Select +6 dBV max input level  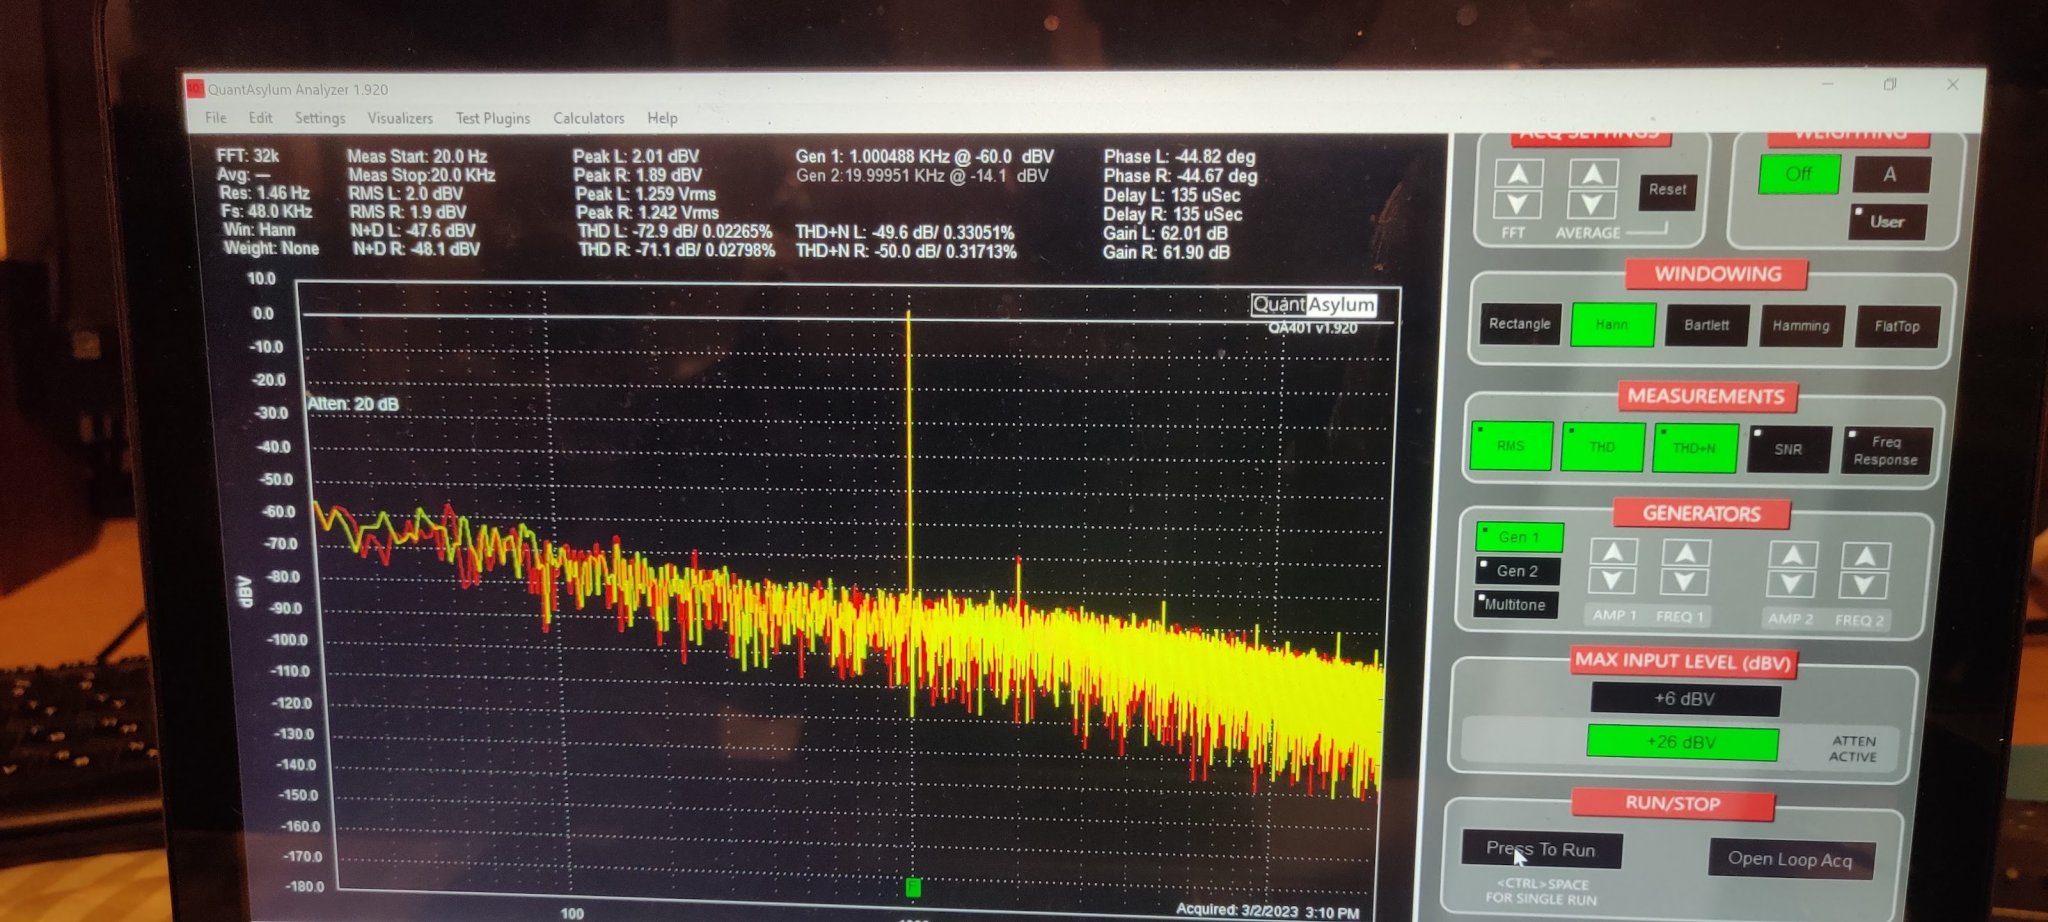pos(1685,699)
